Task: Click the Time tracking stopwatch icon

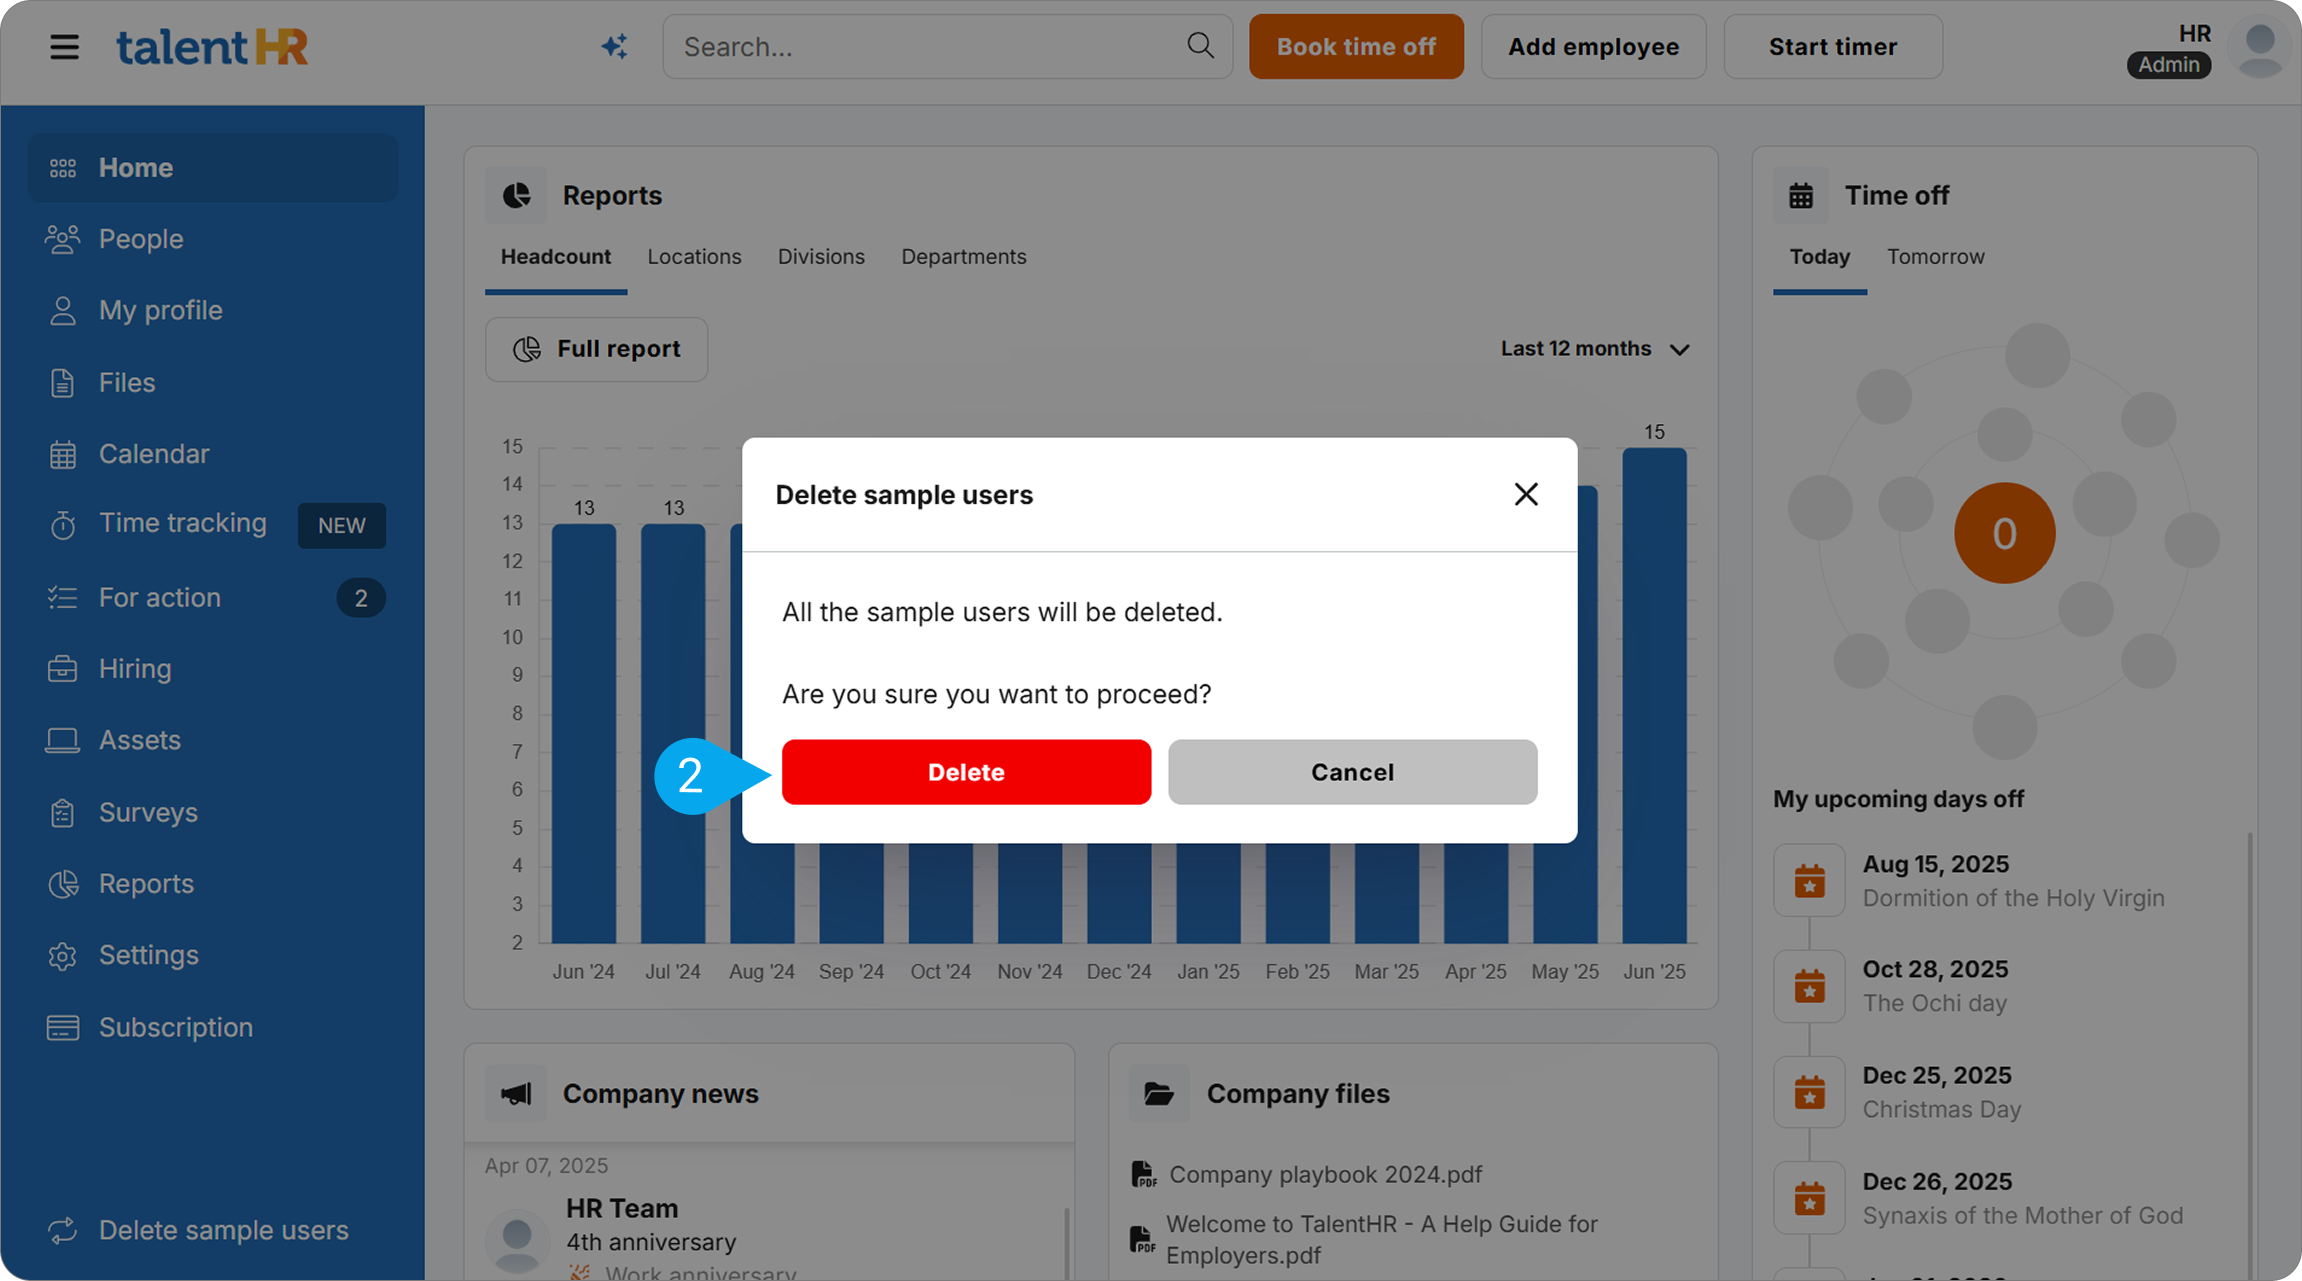Action: [62, 524]
